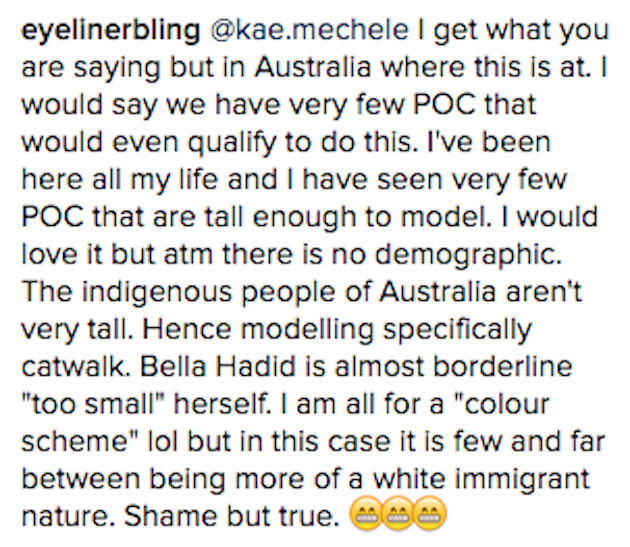
Task: Click the word "nature" in the last line
Action: point(68,516)
